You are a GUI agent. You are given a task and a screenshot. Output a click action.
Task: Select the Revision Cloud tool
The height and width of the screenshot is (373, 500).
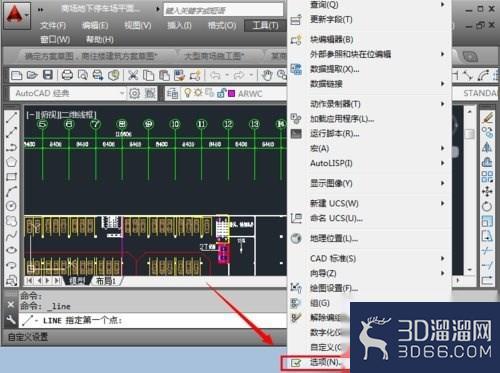12,221
